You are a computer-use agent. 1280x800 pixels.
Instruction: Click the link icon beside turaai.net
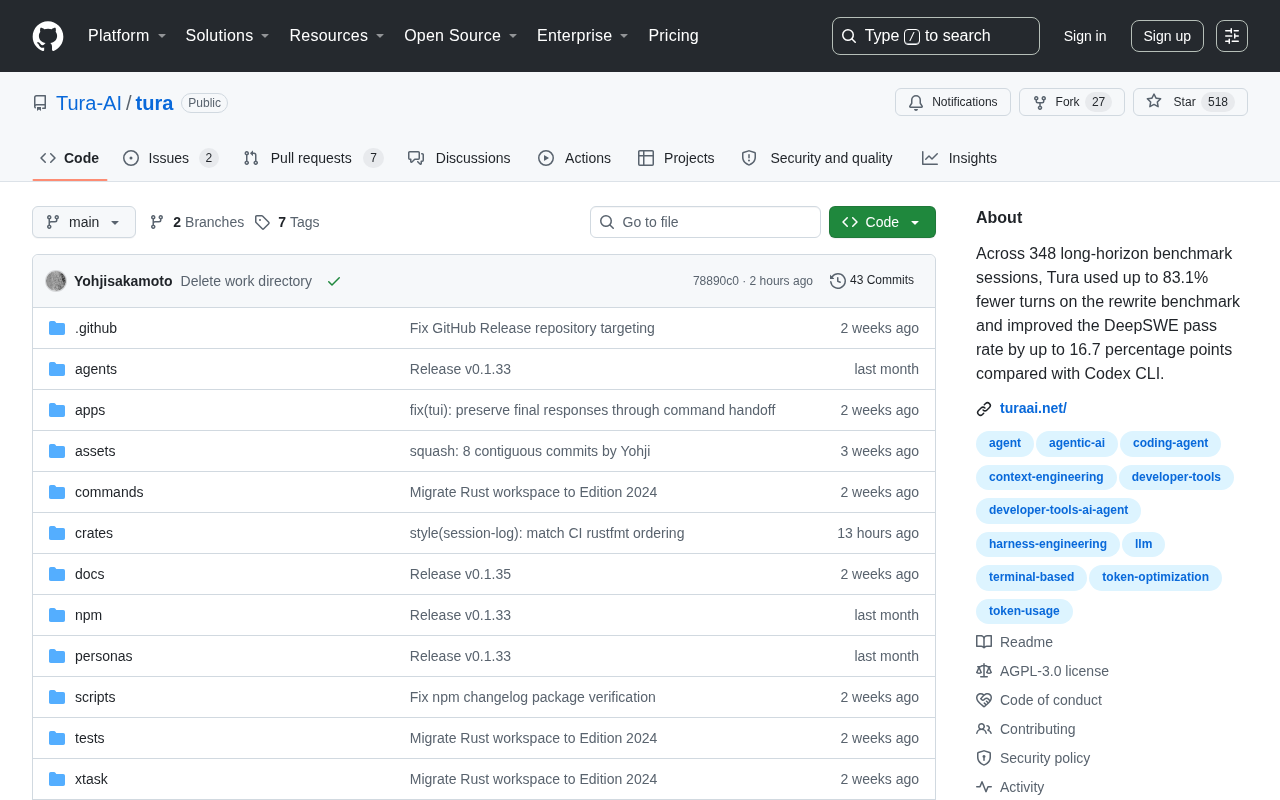pos(984,408)
